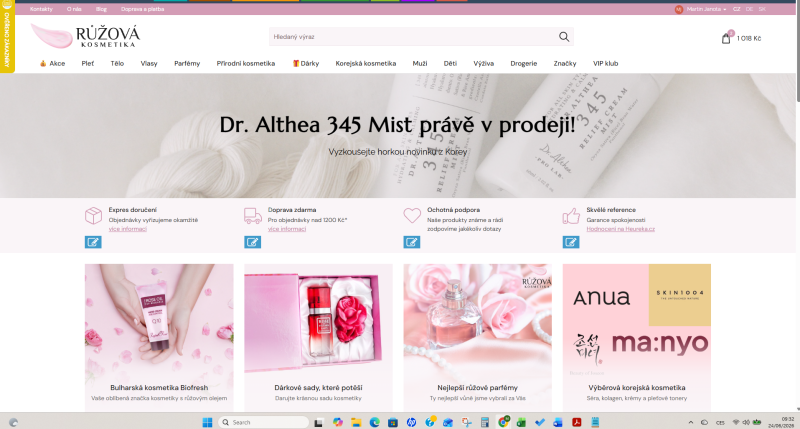
Task: Open Task View in the taskbar
Action: tap(318, 422)
